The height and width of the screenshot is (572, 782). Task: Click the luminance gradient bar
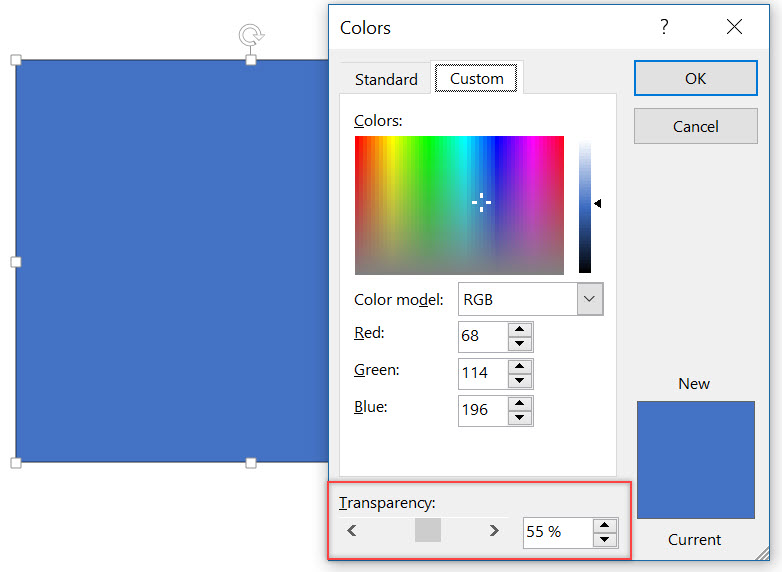pos(585,207)
